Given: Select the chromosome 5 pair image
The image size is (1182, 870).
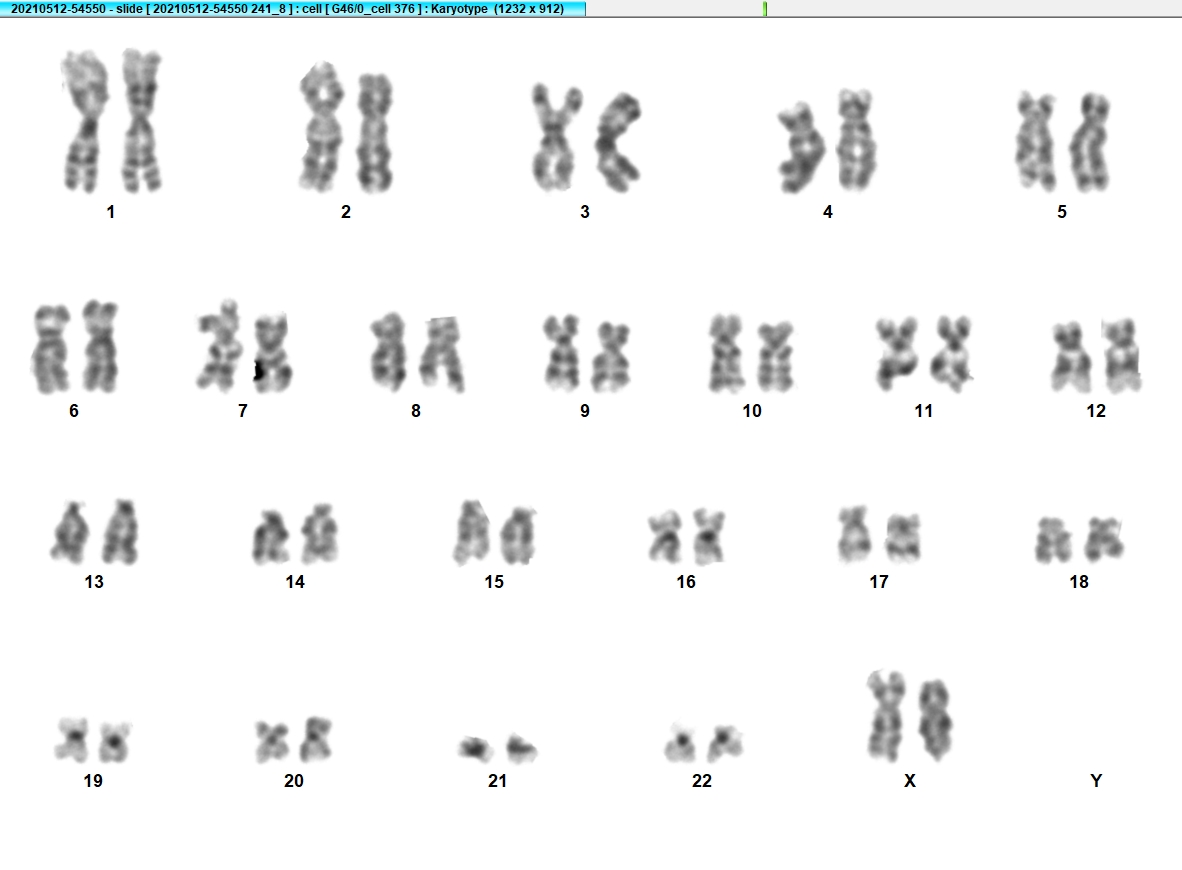Looking at the screenshot, I should [x=1063, y=141].
